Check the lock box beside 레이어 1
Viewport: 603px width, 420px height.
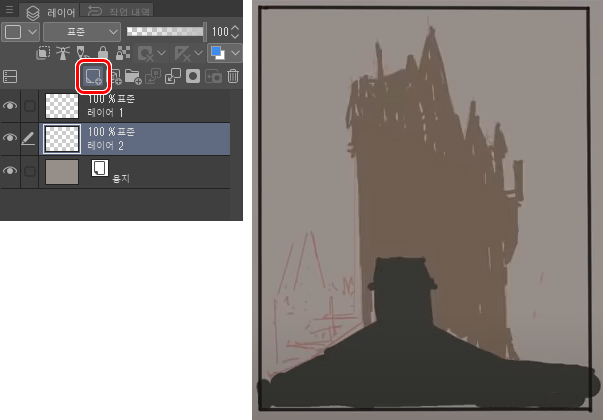pyautogui.click(x=30, y=105)
